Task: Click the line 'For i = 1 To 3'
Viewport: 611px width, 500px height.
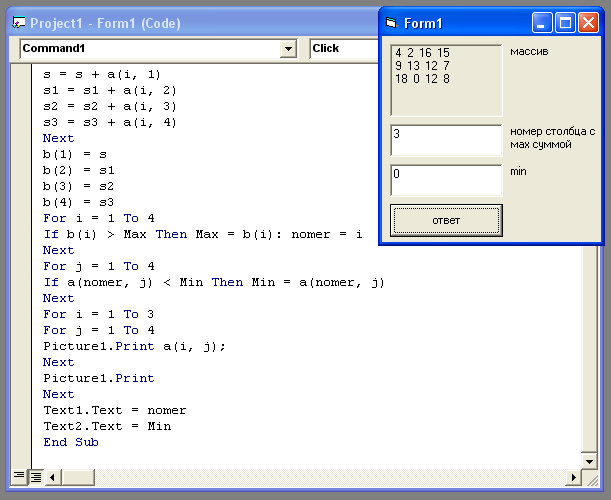Action: click(x=99, y=314)
